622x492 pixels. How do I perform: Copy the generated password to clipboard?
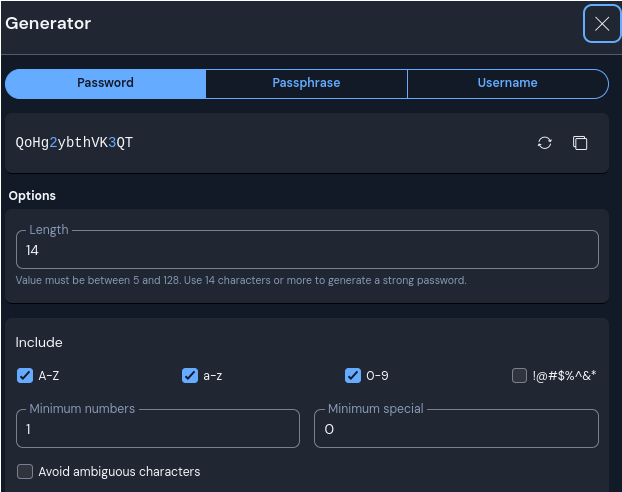(580, 143)
